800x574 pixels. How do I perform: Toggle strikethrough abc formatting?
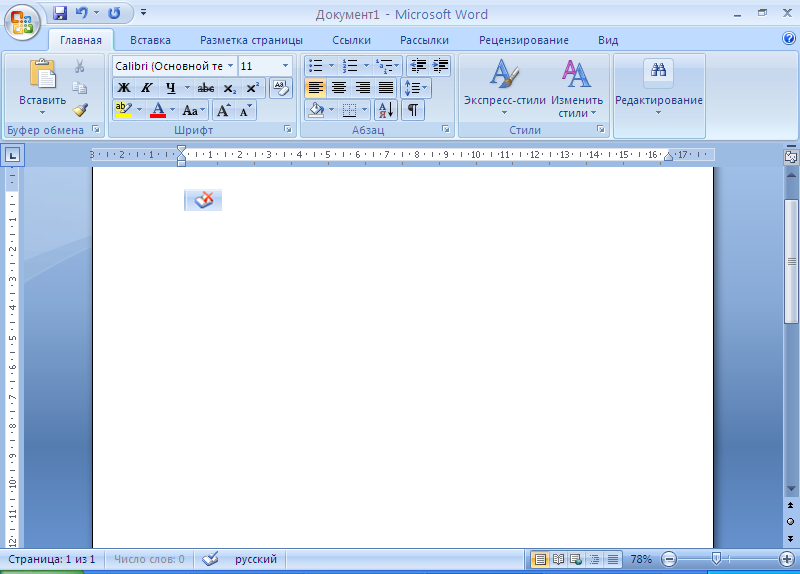206,88
